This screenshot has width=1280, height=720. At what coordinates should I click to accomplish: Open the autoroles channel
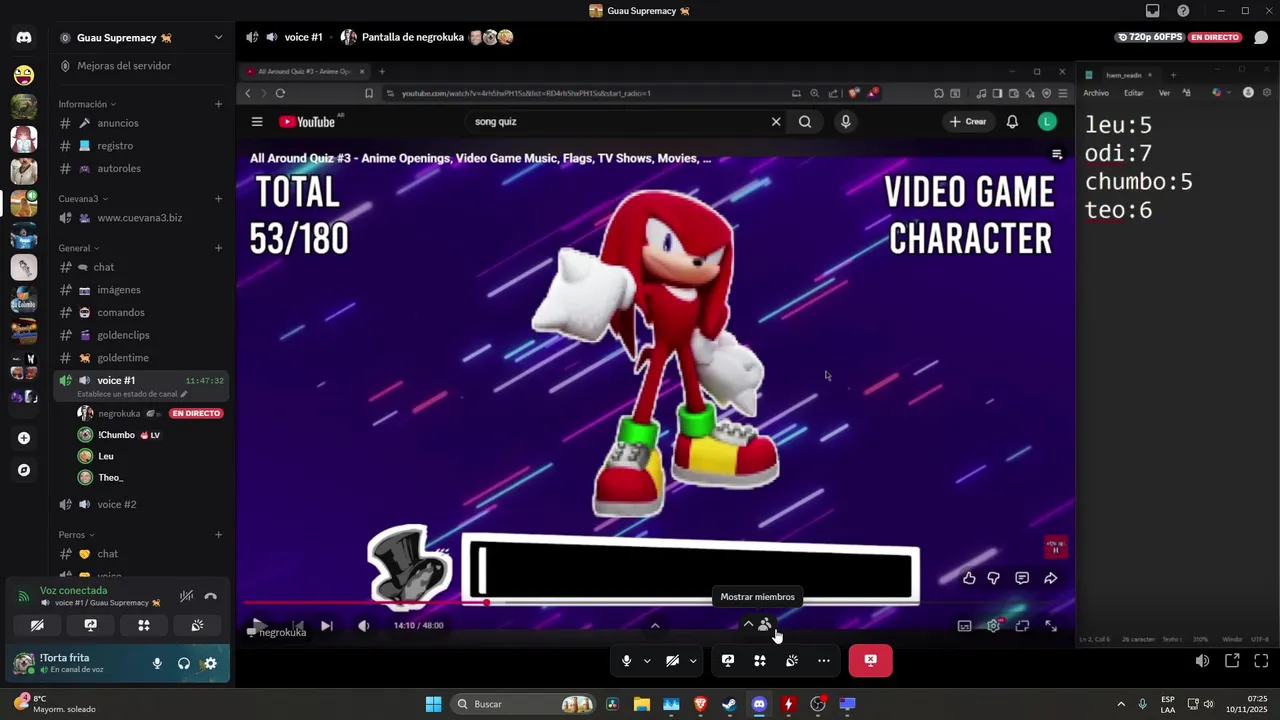140,169
